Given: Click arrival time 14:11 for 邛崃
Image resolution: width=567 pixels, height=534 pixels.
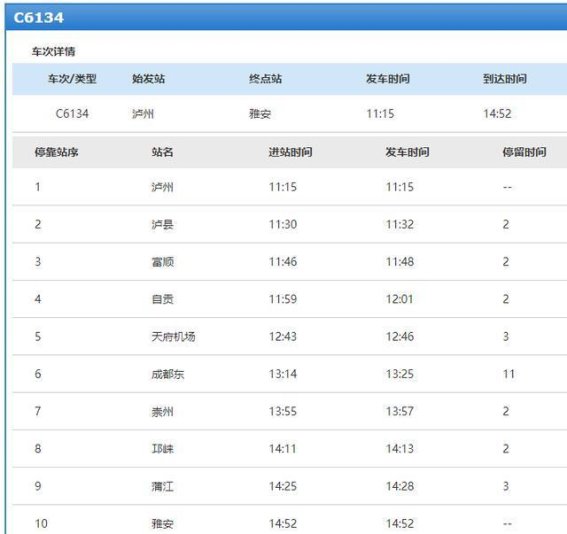Looking at the screenshot, I should (x=283, y=449).
